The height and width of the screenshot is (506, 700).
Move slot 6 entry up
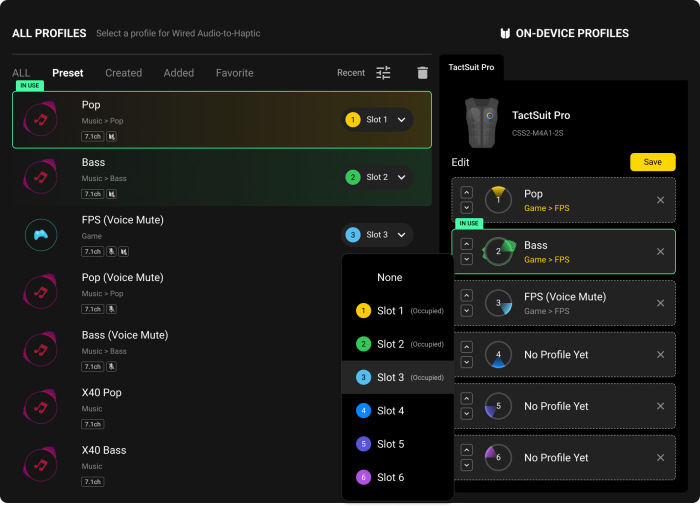click(467, 450)
